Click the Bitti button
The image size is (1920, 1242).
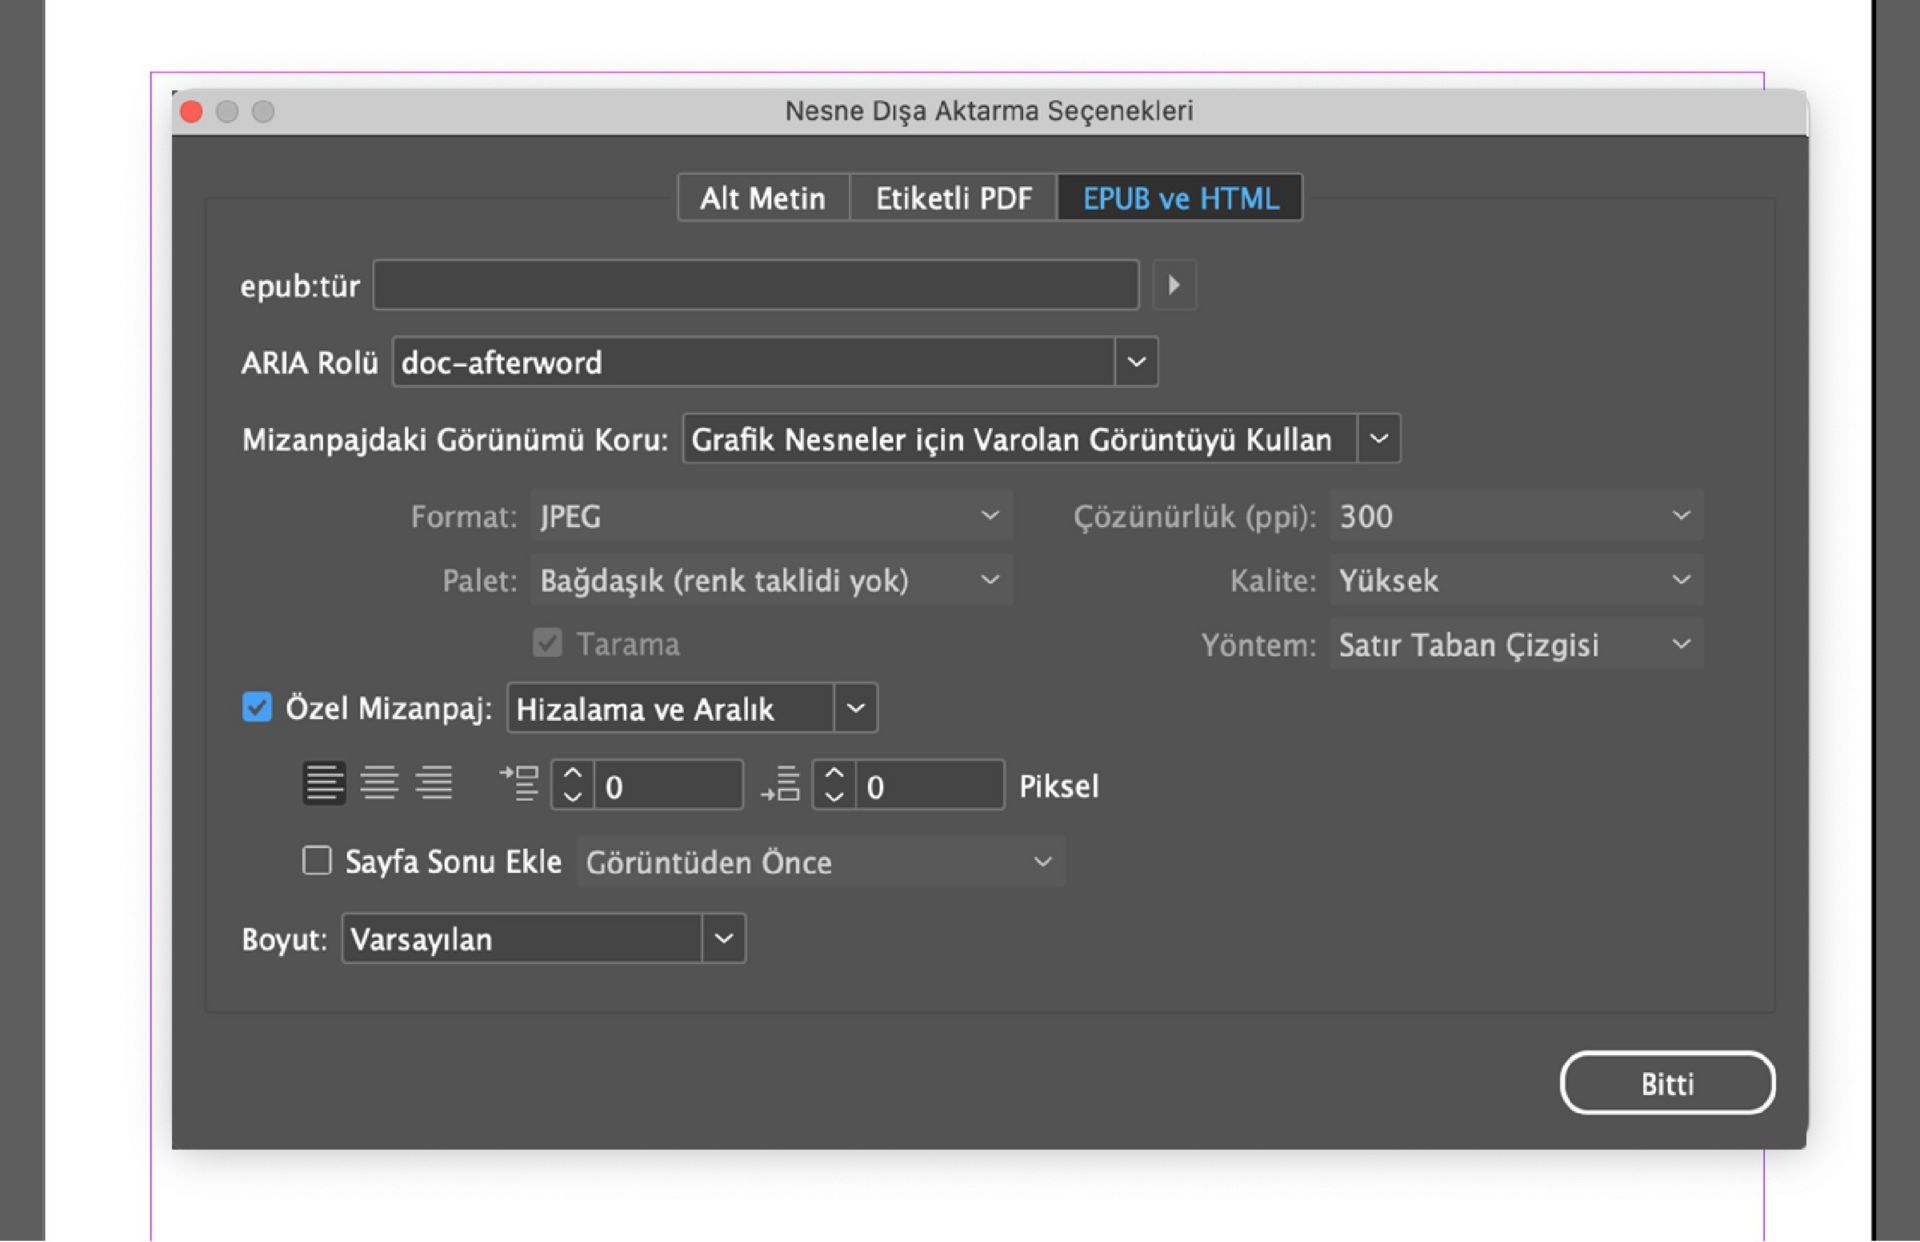coord(1666,1083)
